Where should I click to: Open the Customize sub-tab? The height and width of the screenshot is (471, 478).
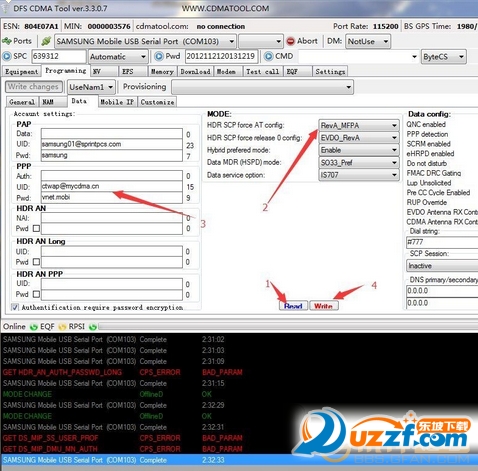pos(157,102)
